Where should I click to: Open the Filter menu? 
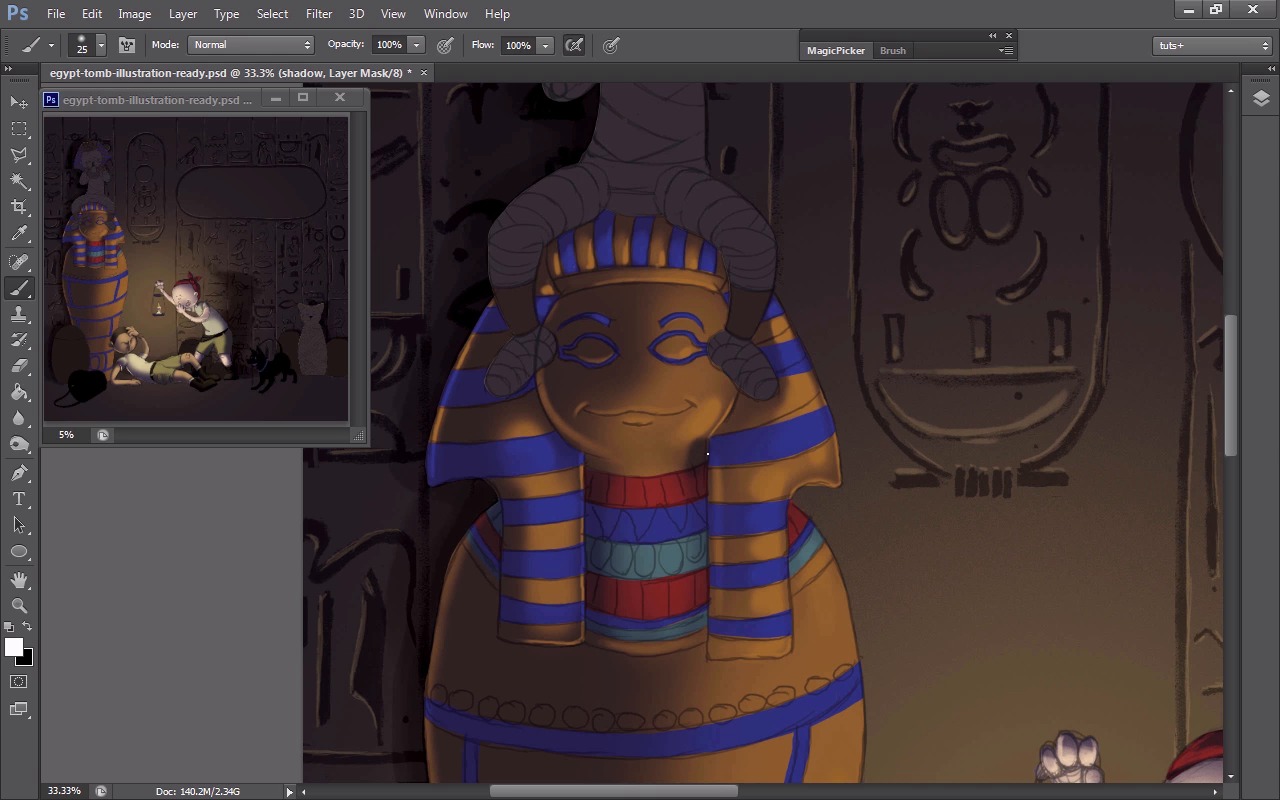[319, 14]
